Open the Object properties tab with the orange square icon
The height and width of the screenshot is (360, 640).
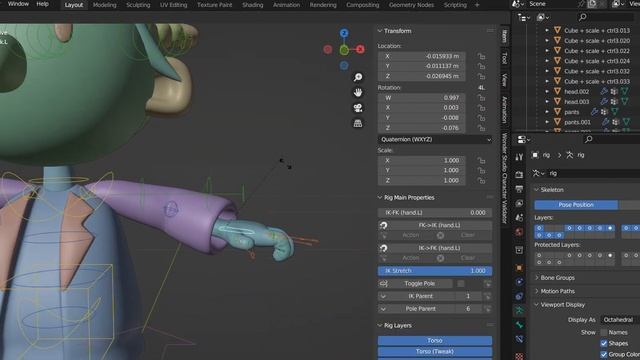[x=519, y=268]
